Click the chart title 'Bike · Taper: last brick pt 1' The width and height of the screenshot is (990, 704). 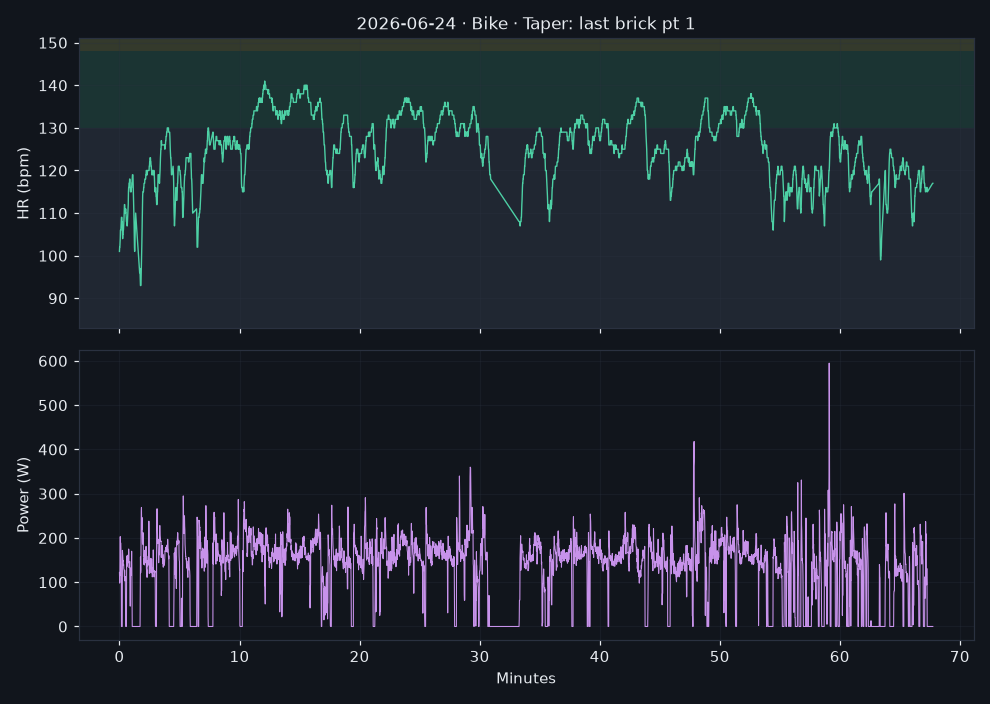583,24
